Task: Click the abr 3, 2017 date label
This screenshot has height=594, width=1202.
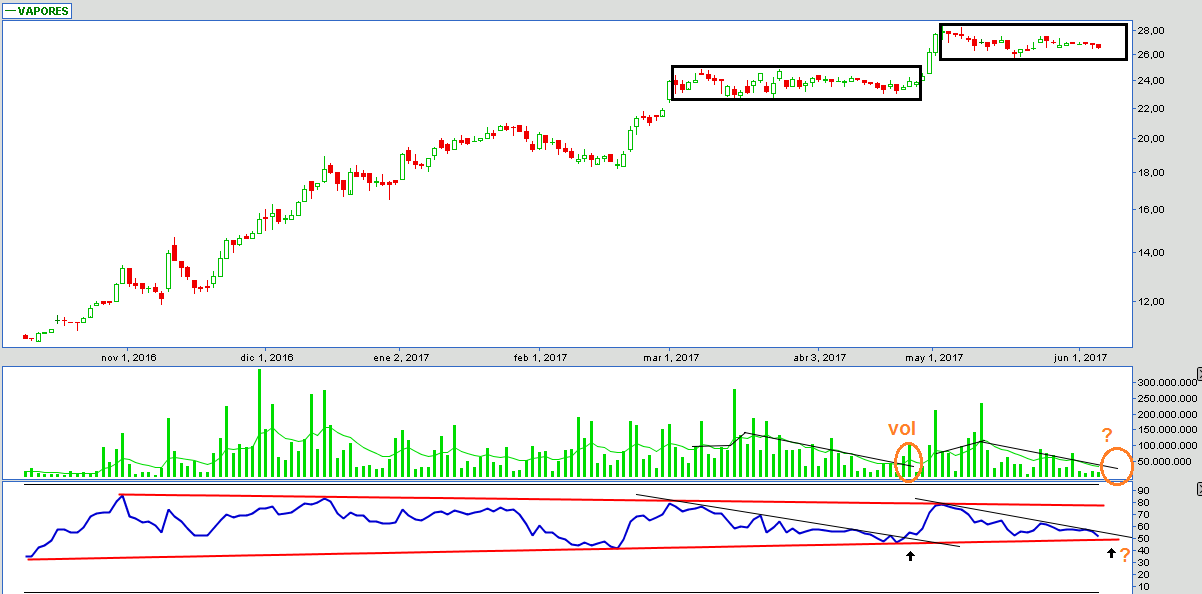Action: point(819,357)
